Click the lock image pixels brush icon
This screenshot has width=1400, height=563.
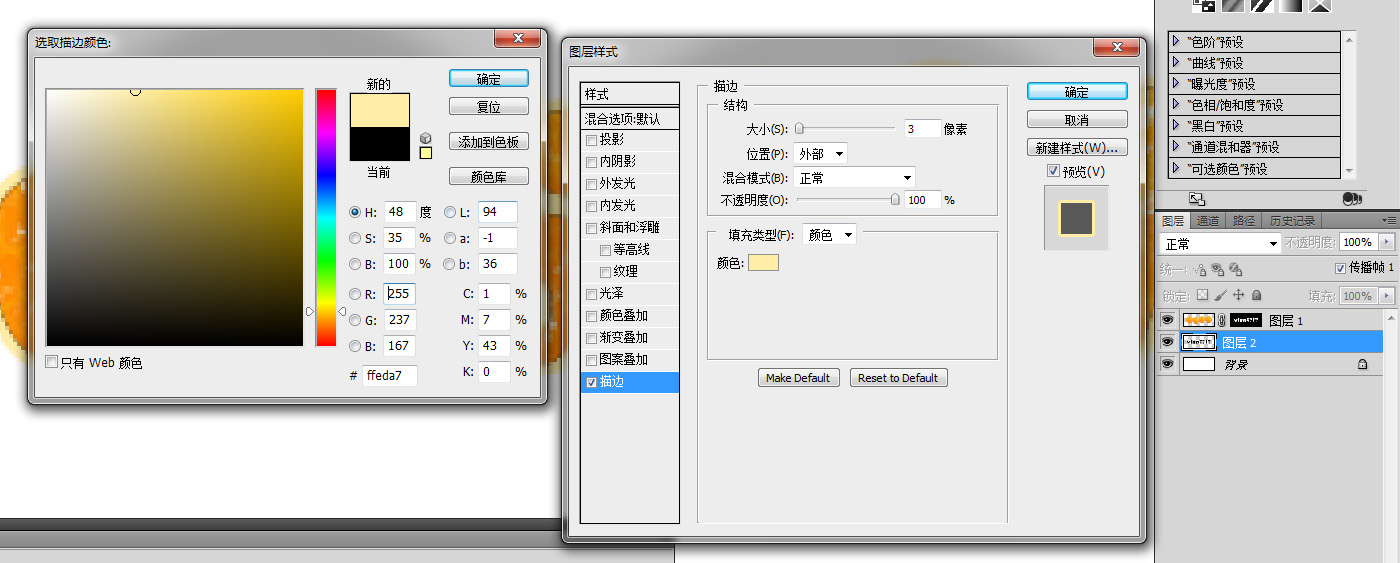[x=1221, y=296]
